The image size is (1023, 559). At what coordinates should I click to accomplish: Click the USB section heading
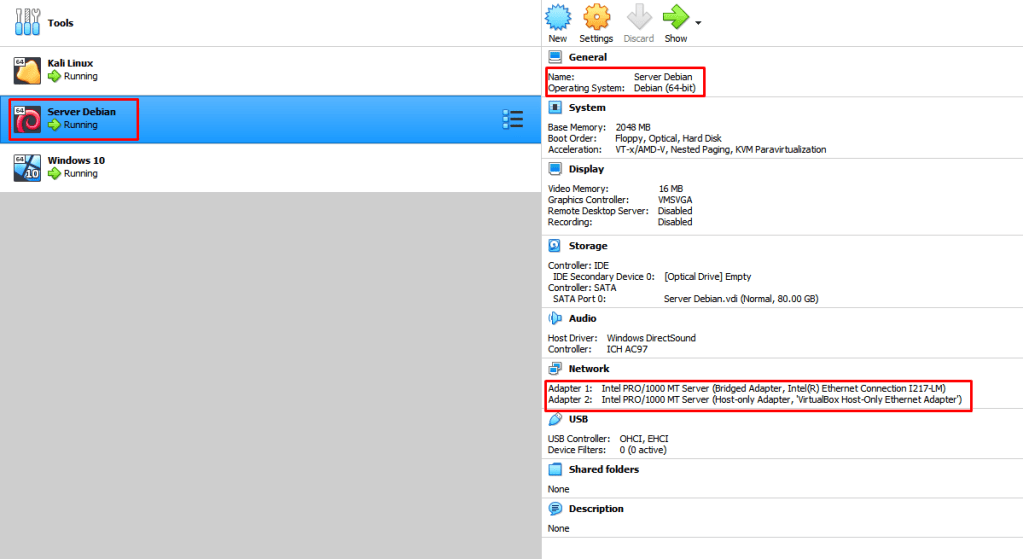pyautogui.click(x=579, y=419)
